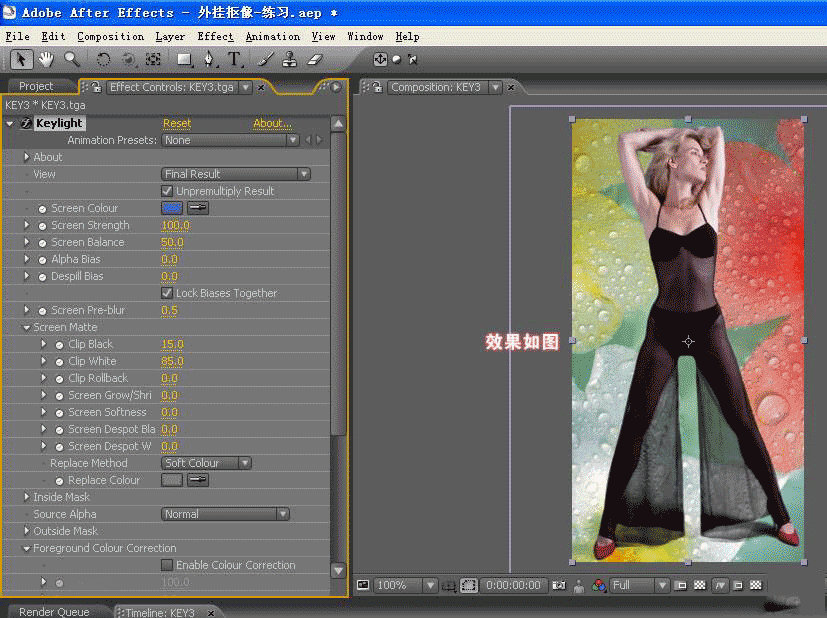This screenshot has width=827, height=618.
Task: Open the Screen Colour eyedropper
Action: point(196,208)
